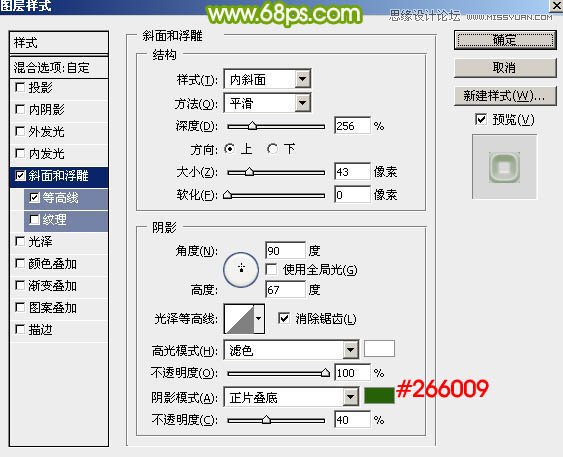Click the highlight 不透明度 slider handle
This screenshot has width=563, height=457.
tap(325, 373)
